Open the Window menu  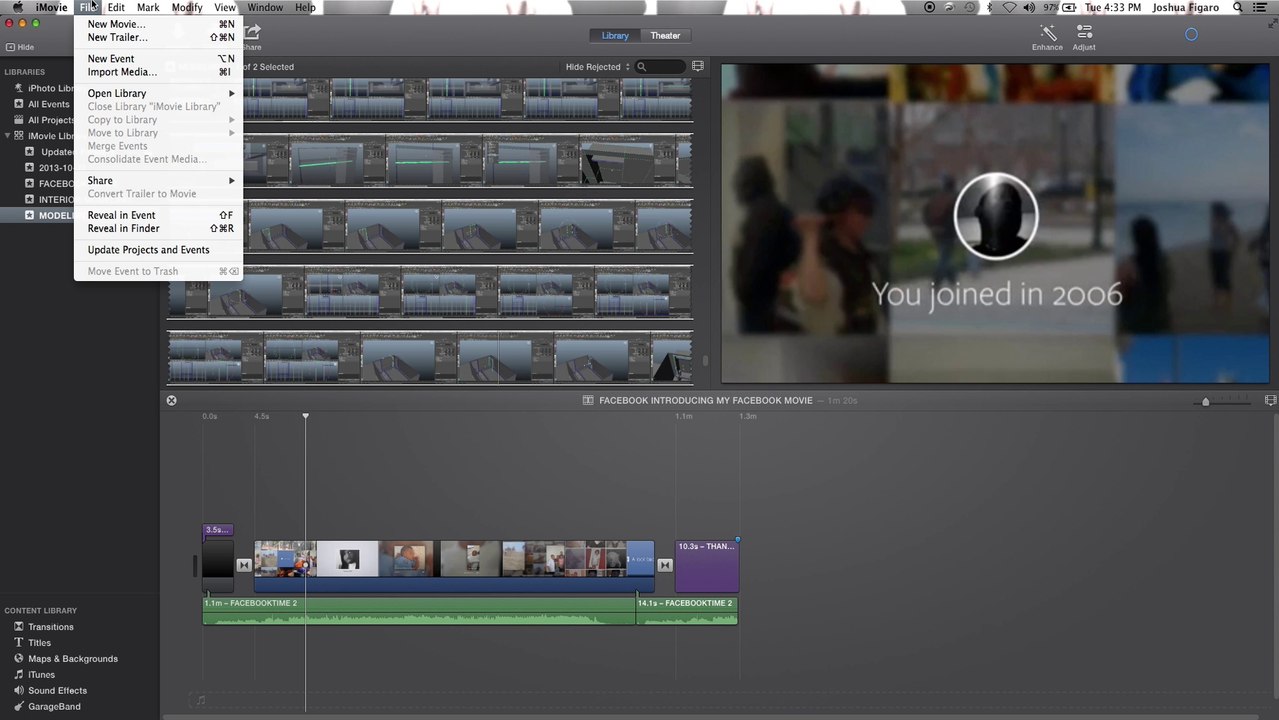(265, 7)
